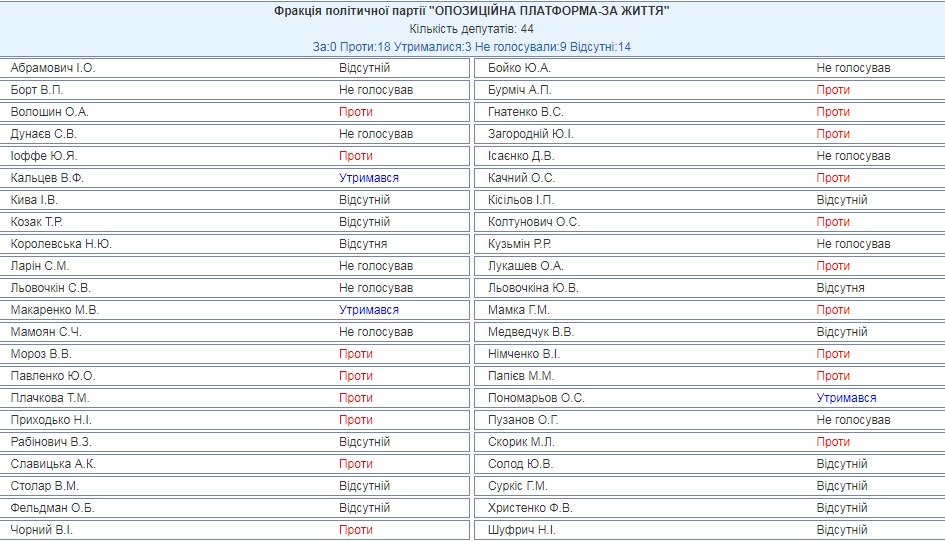Select deputy Славицька А.К.
This screenshot has height=541, width=945.
point(53,464)
